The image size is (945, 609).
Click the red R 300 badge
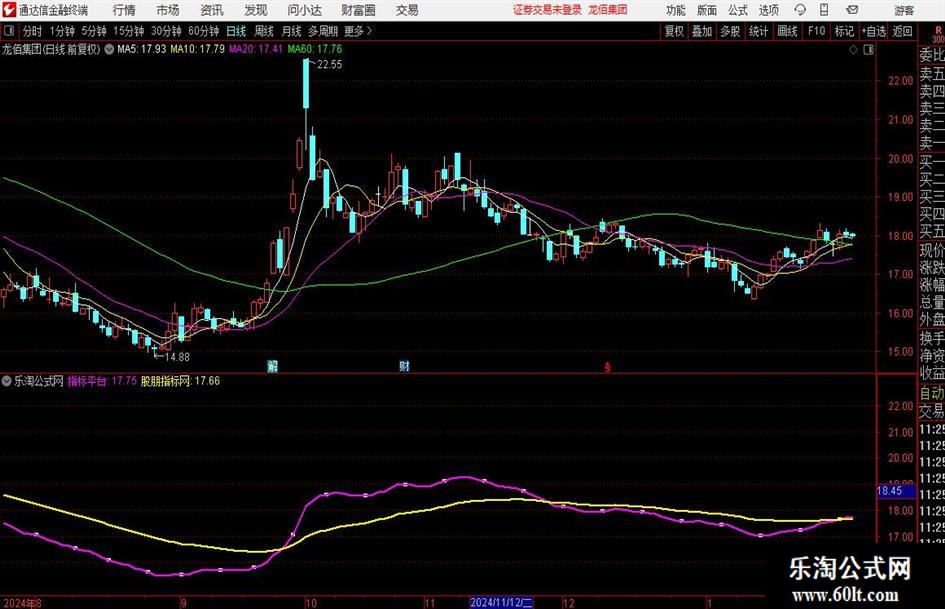(x=938, y=34)
